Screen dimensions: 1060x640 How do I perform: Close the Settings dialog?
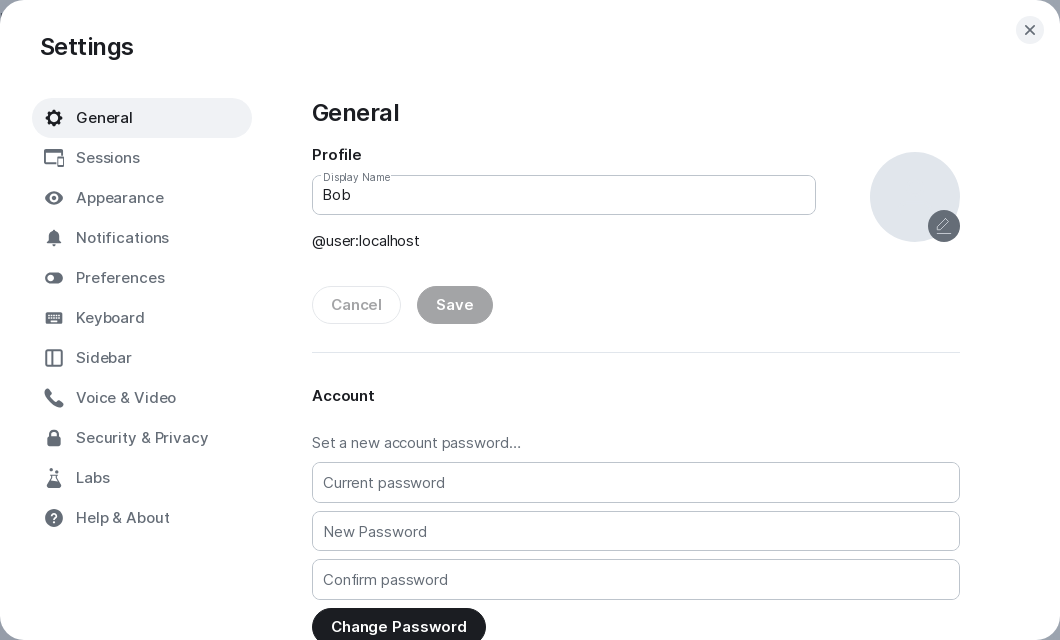pos(1029,30)
